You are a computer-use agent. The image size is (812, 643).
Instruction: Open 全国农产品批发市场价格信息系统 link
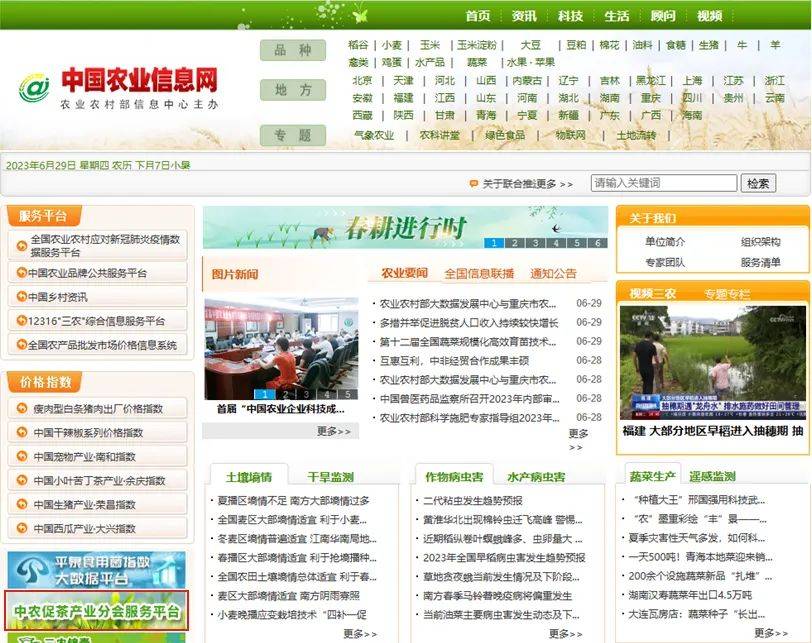(x=103, y=345)
